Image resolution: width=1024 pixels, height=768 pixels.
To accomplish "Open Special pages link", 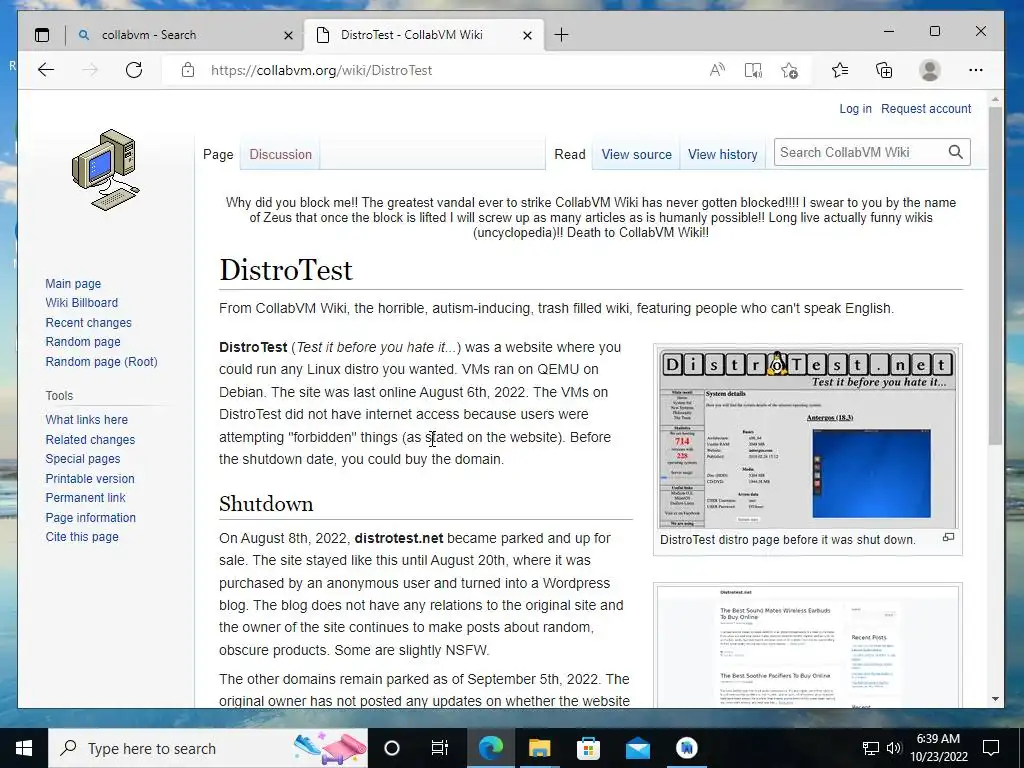I will coord(83,458).
